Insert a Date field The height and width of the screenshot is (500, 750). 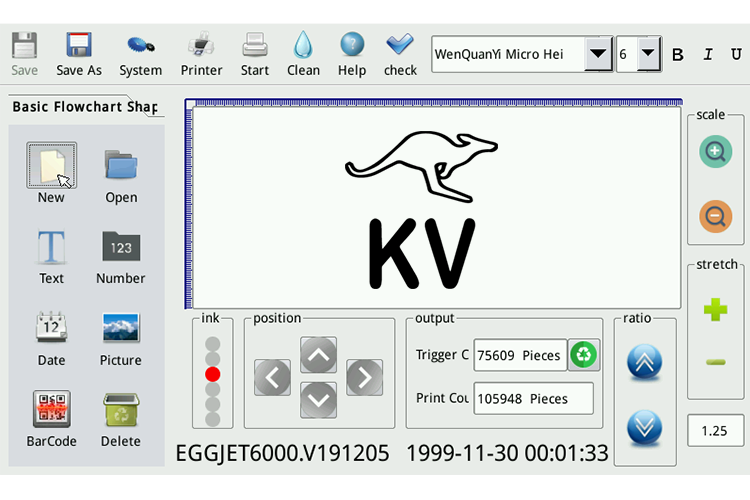[51, 327]
